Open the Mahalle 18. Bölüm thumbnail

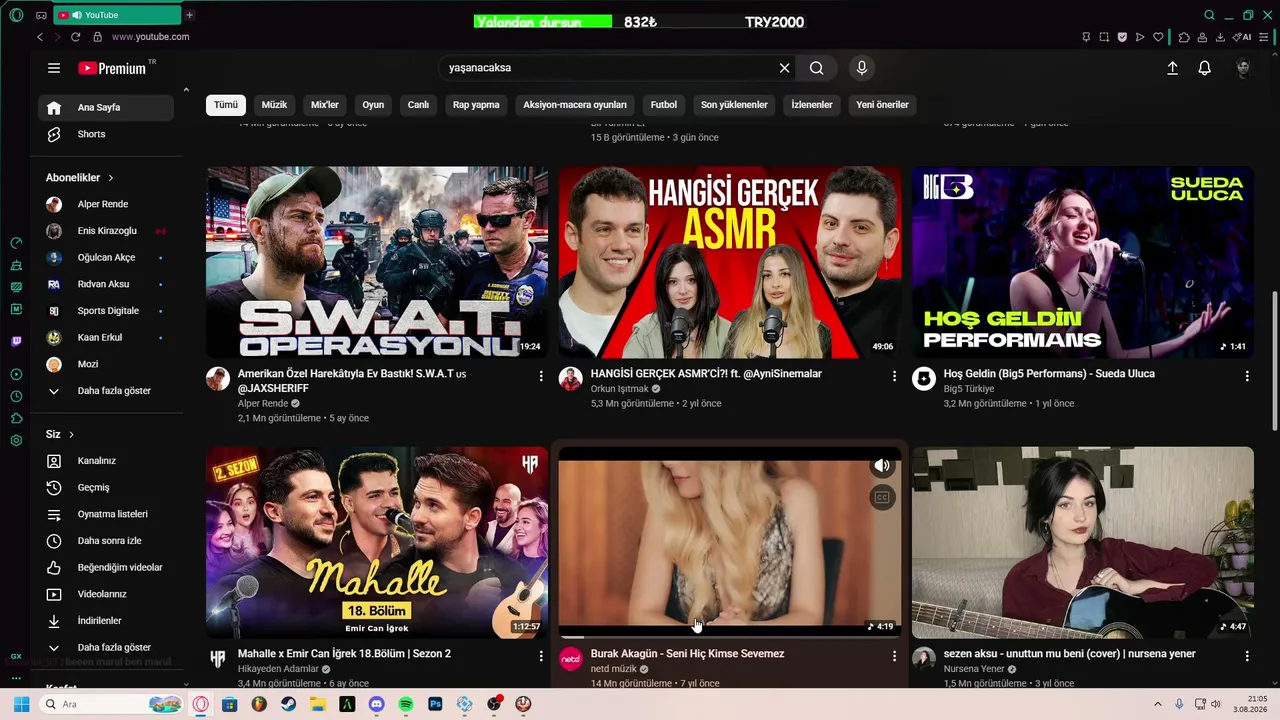pyautogui.click(x=377, y=542)
